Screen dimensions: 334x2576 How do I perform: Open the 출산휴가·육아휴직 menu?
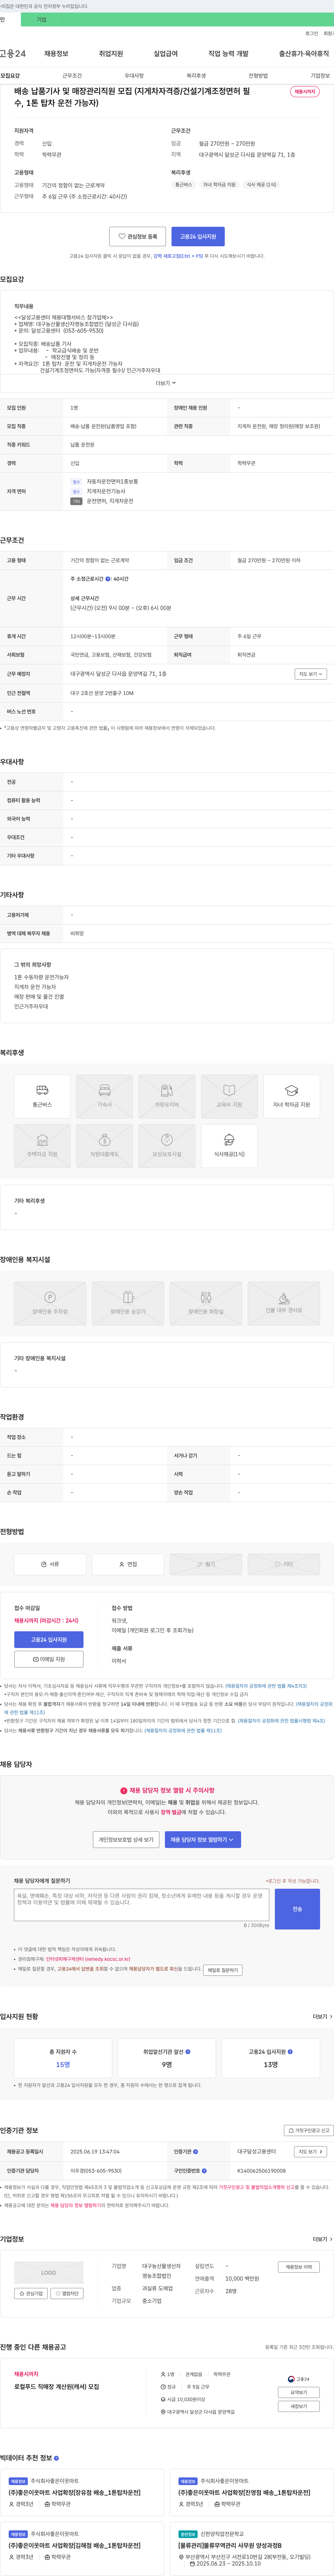(x=304, y=54)
